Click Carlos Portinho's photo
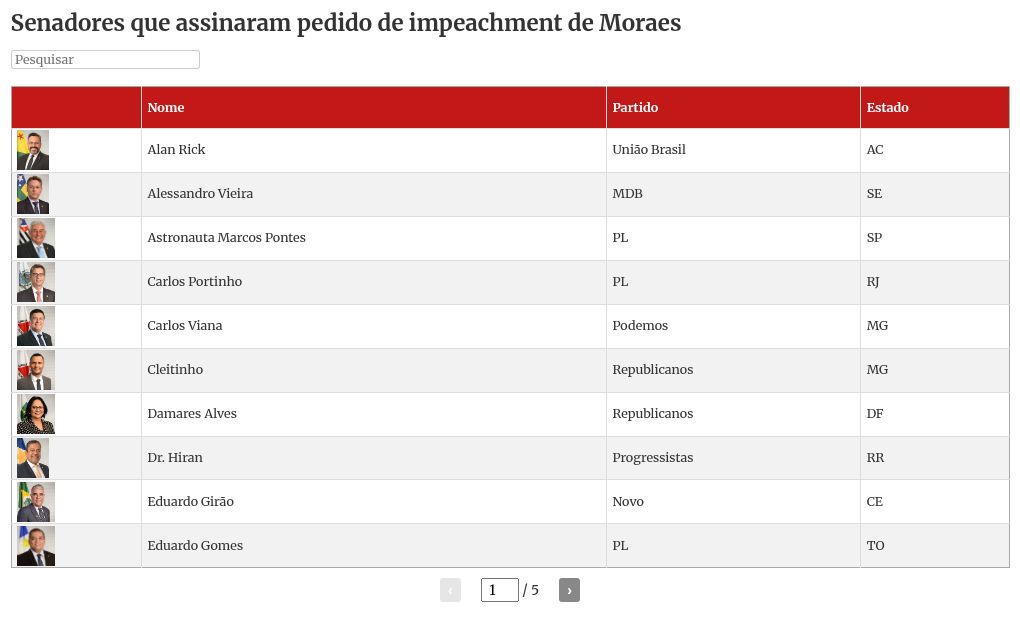 36,282
